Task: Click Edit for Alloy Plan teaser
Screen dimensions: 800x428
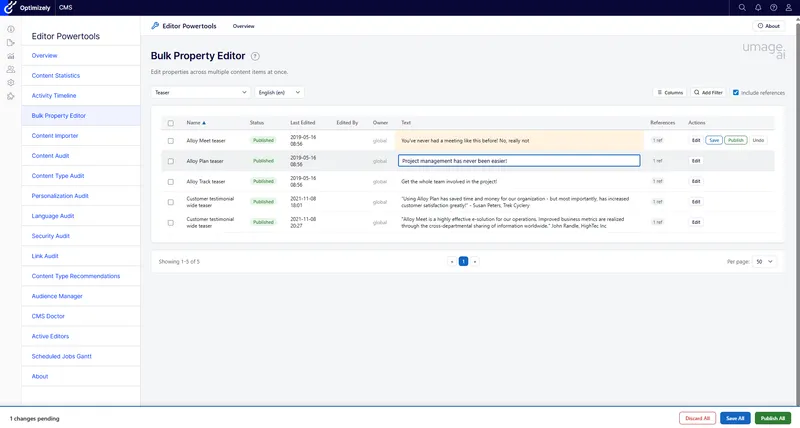Action: (696, 161)
